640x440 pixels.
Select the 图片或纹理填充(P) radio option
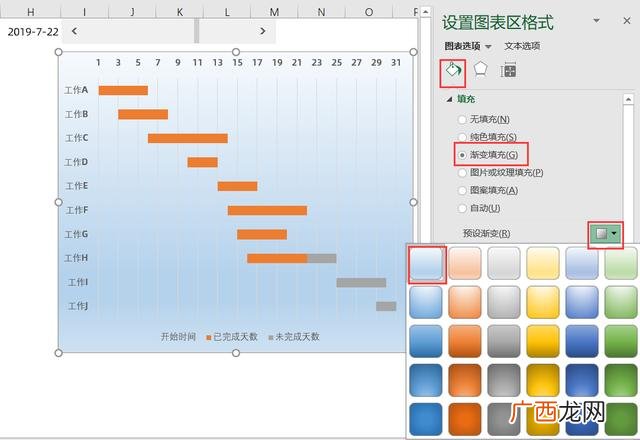click(x=501, y=173)
